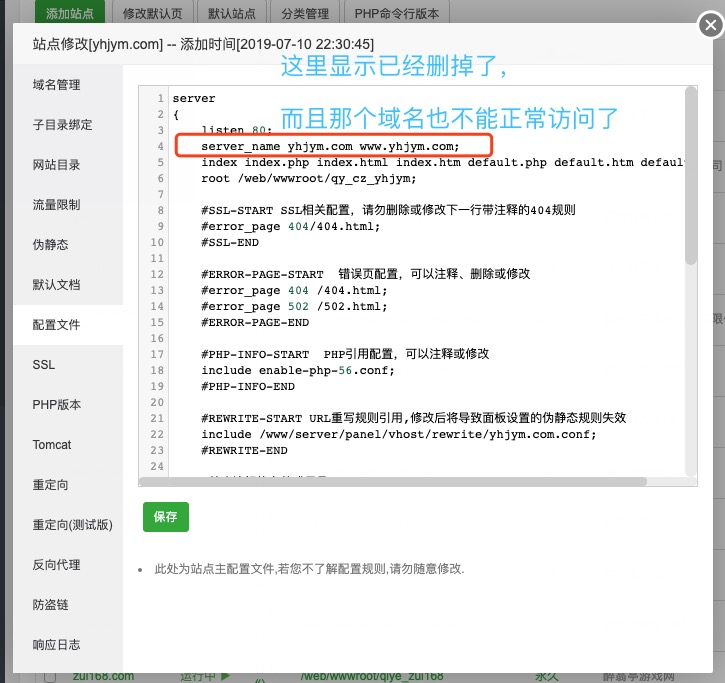The image size is (725, 683).
Task: Open the Tomcat section
Action: point(52,445)
